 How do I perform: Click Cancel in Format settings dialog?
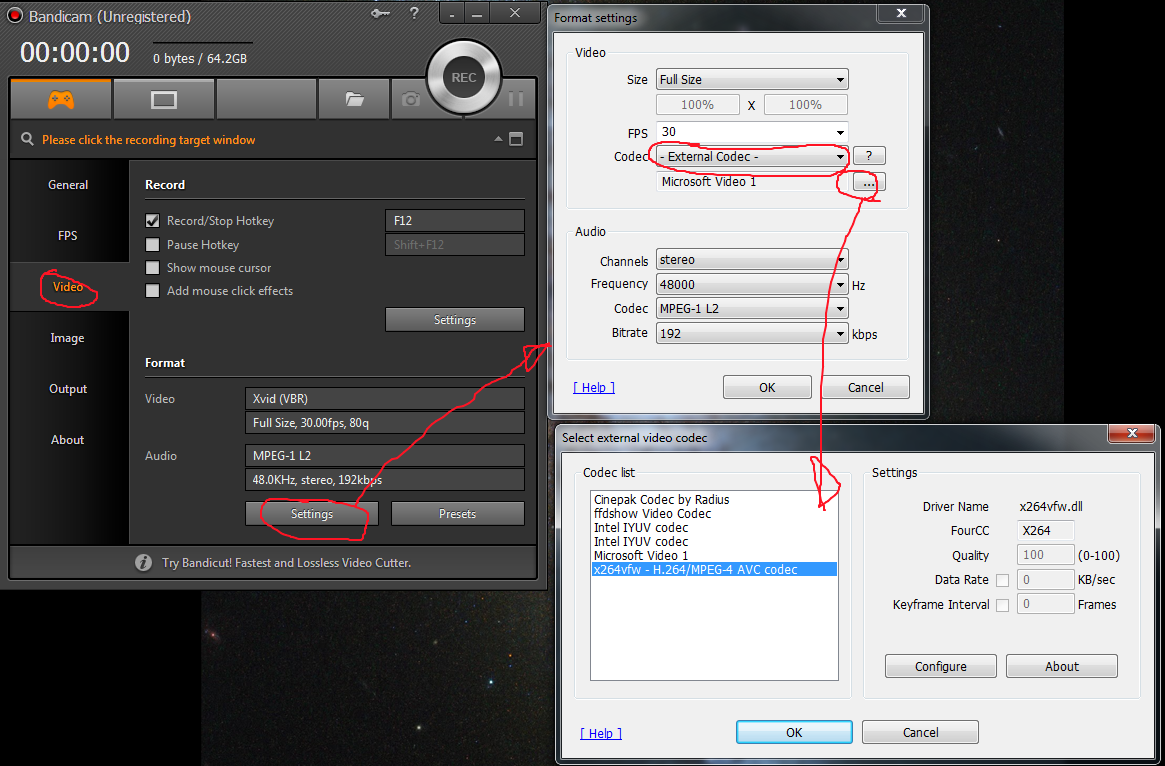click(x=866, y=387)
